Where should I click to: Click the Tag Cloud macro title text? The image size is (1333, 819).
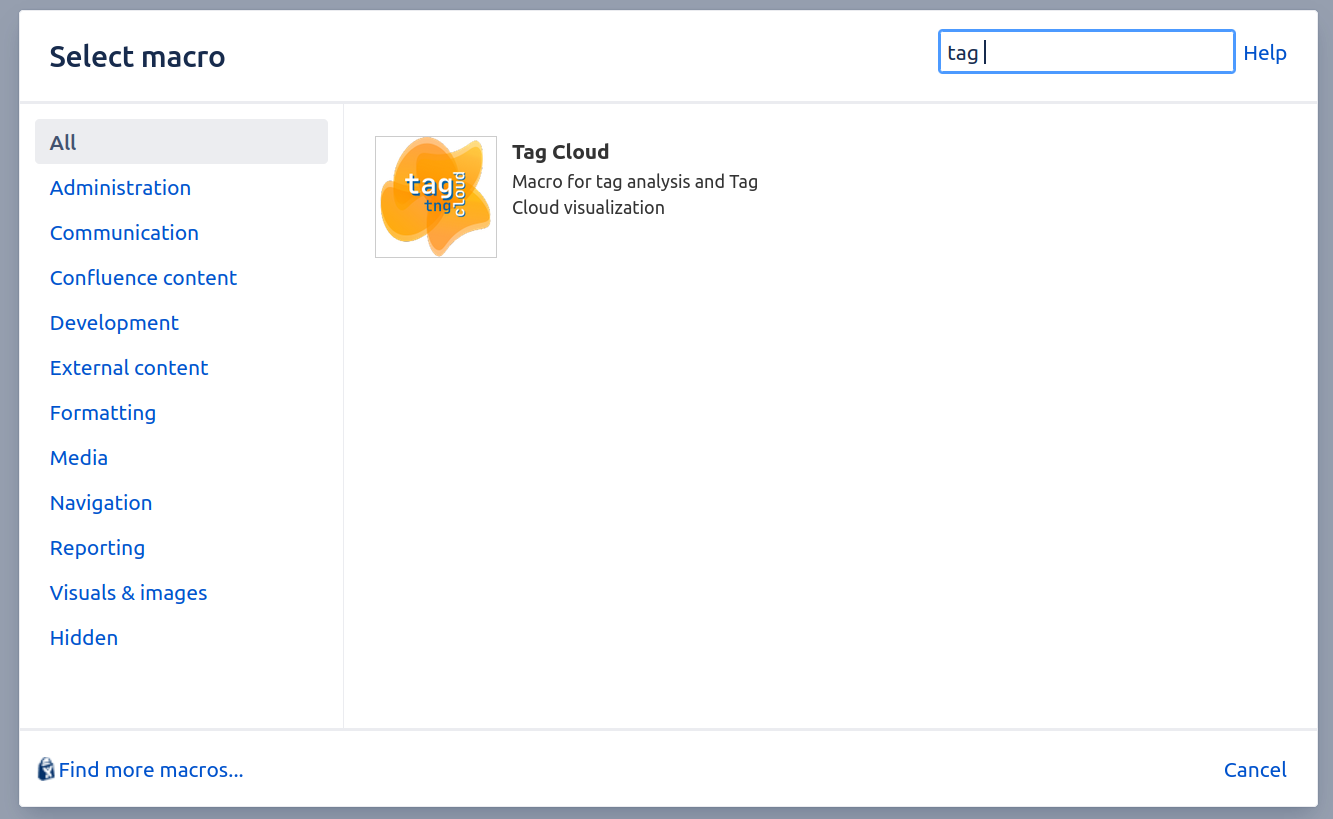click(x=560, y=152)
